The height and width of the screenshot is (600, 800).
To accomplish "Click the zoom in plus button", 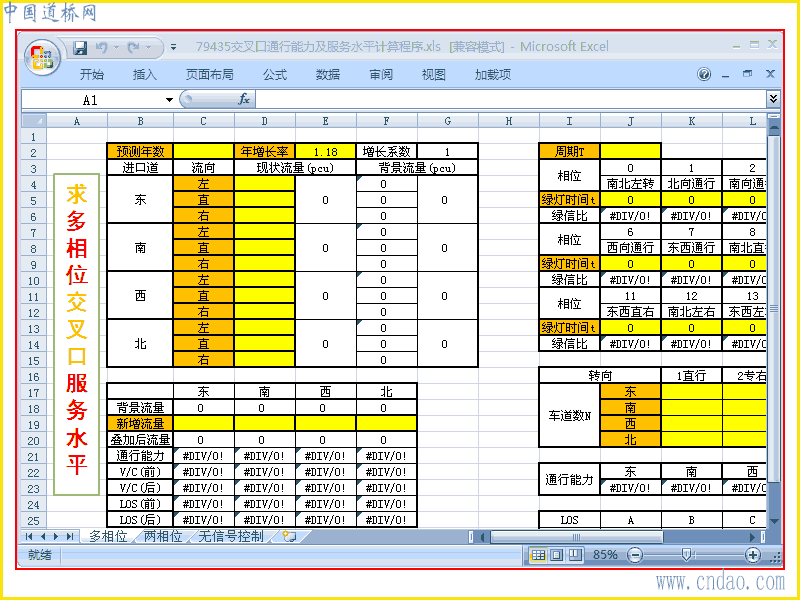I will tap(753, 555).
